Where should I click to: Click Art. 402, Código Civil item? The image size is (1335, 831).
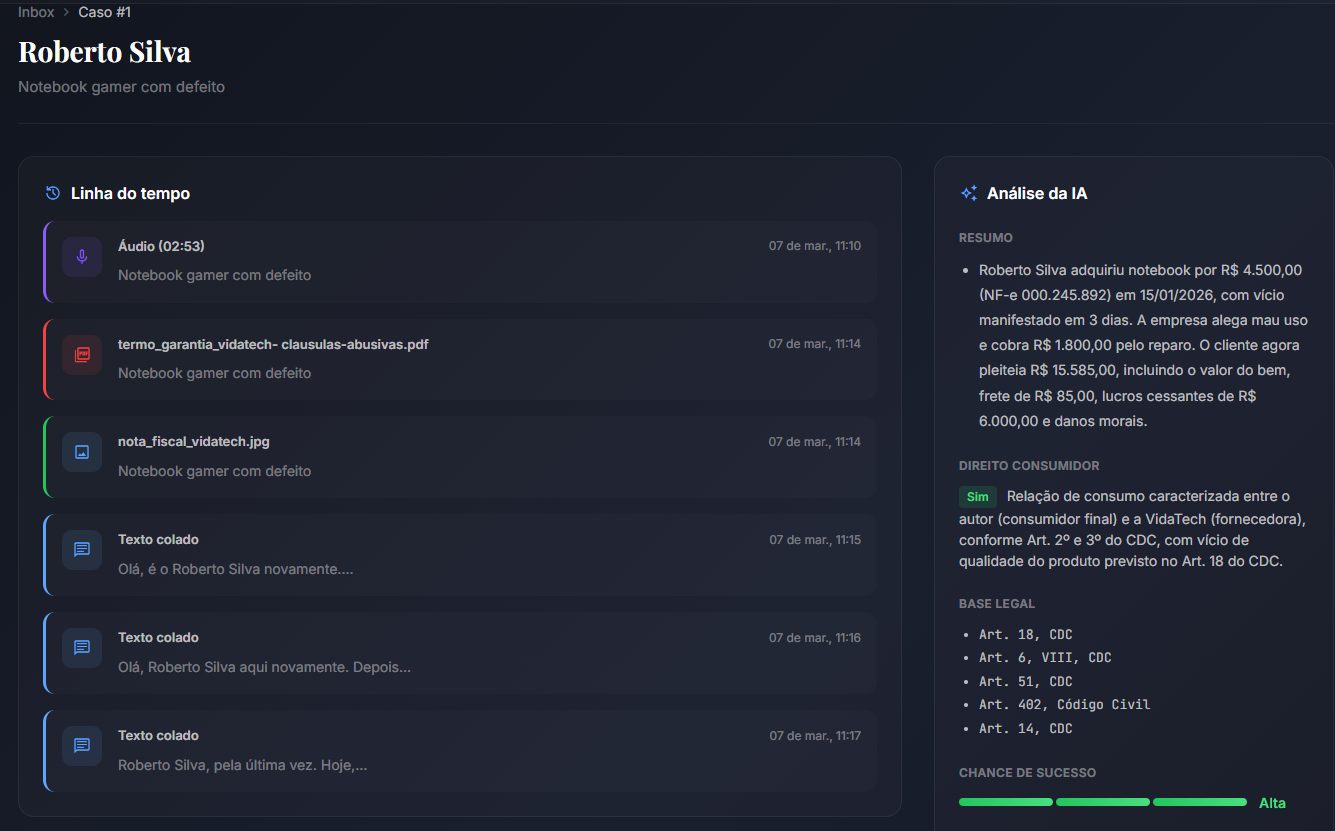1065,705
